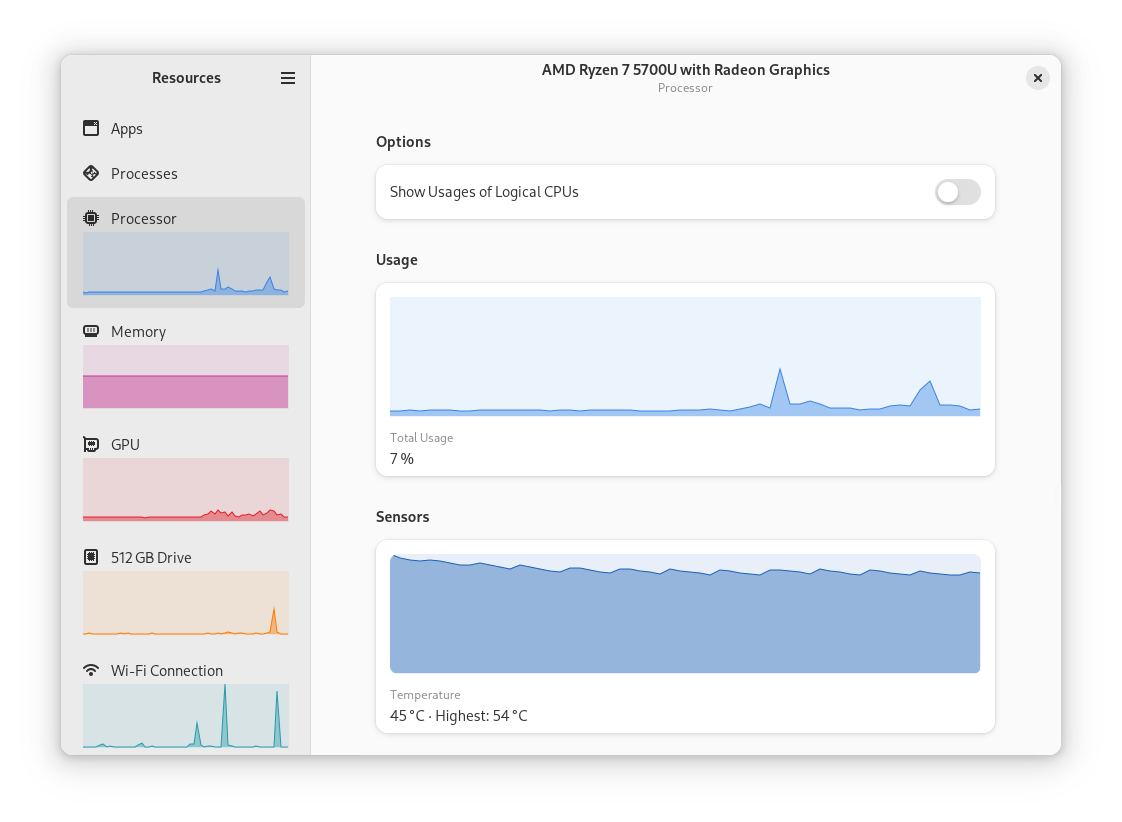Open the Apps page in sidebar
Viewport: 1122px width, 822px height.
pyautogui.click(x=127, y=129)
